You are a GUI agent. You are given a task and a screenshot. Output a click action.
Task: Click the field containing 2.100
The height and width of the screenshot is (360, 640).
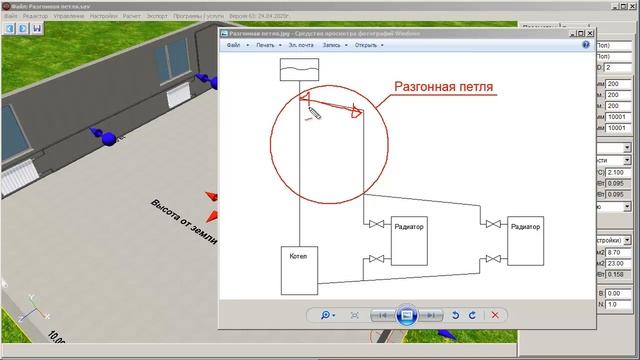[x=618, y=172]
